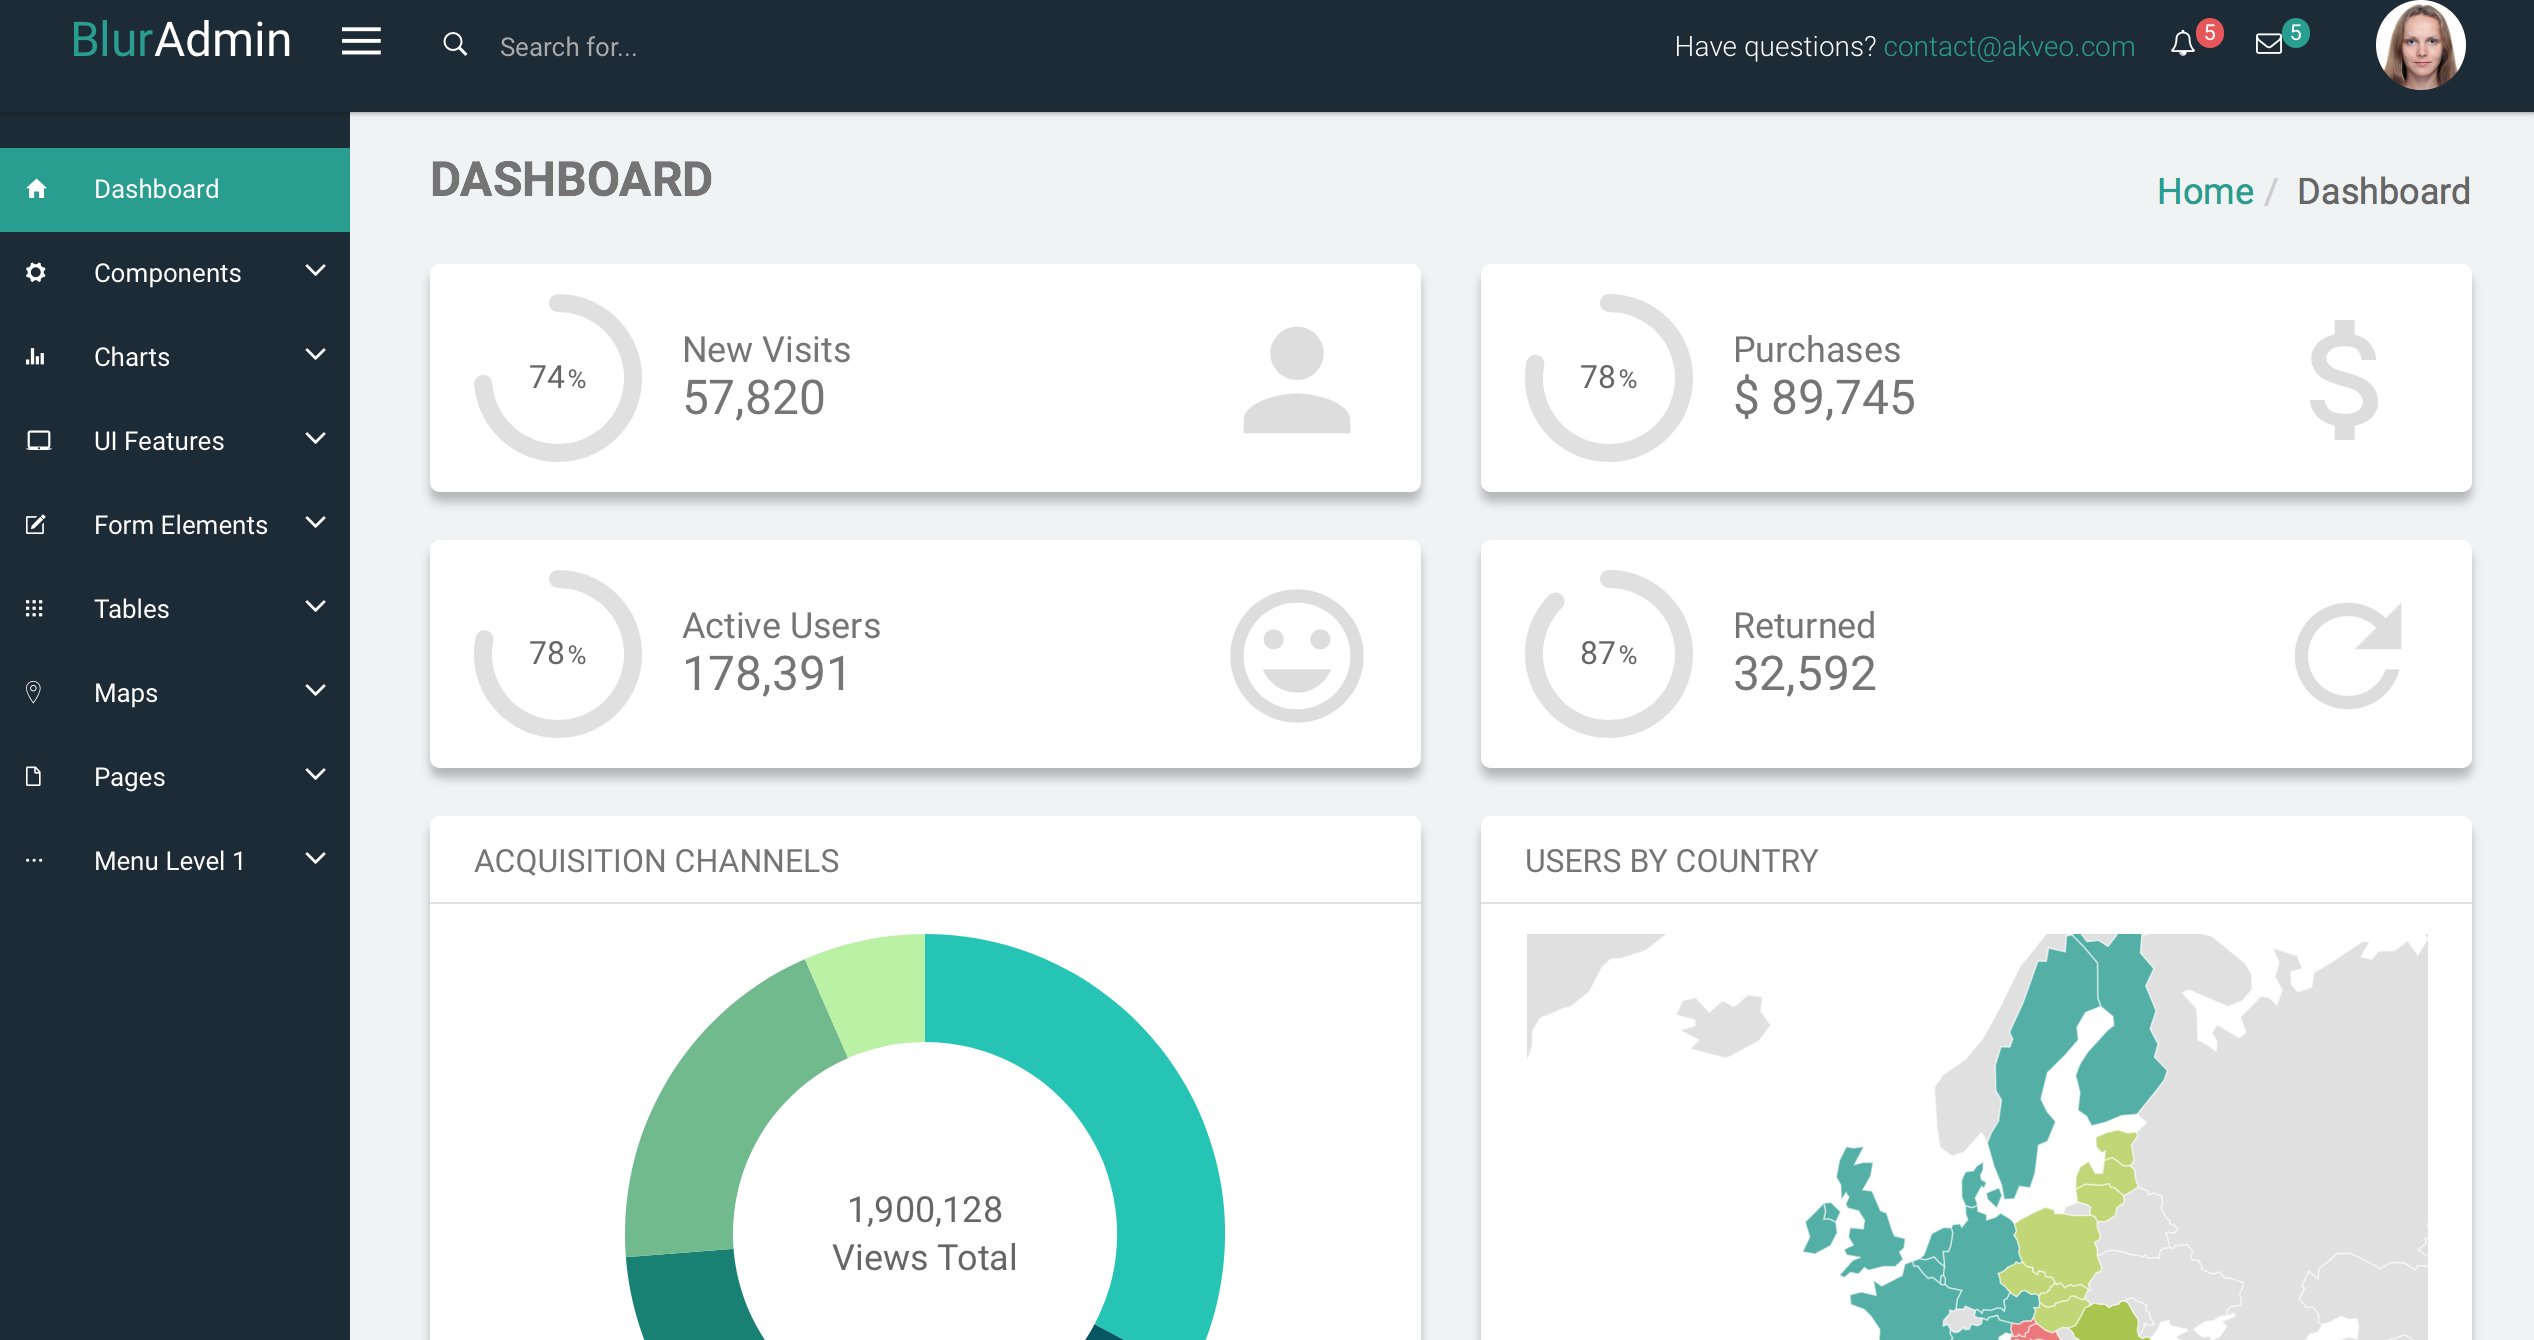The width and height of the screenshot is (2534, 1340).
Task: Click the search magnifier icon
Action: pyautogui.click(x=455, y=44)
